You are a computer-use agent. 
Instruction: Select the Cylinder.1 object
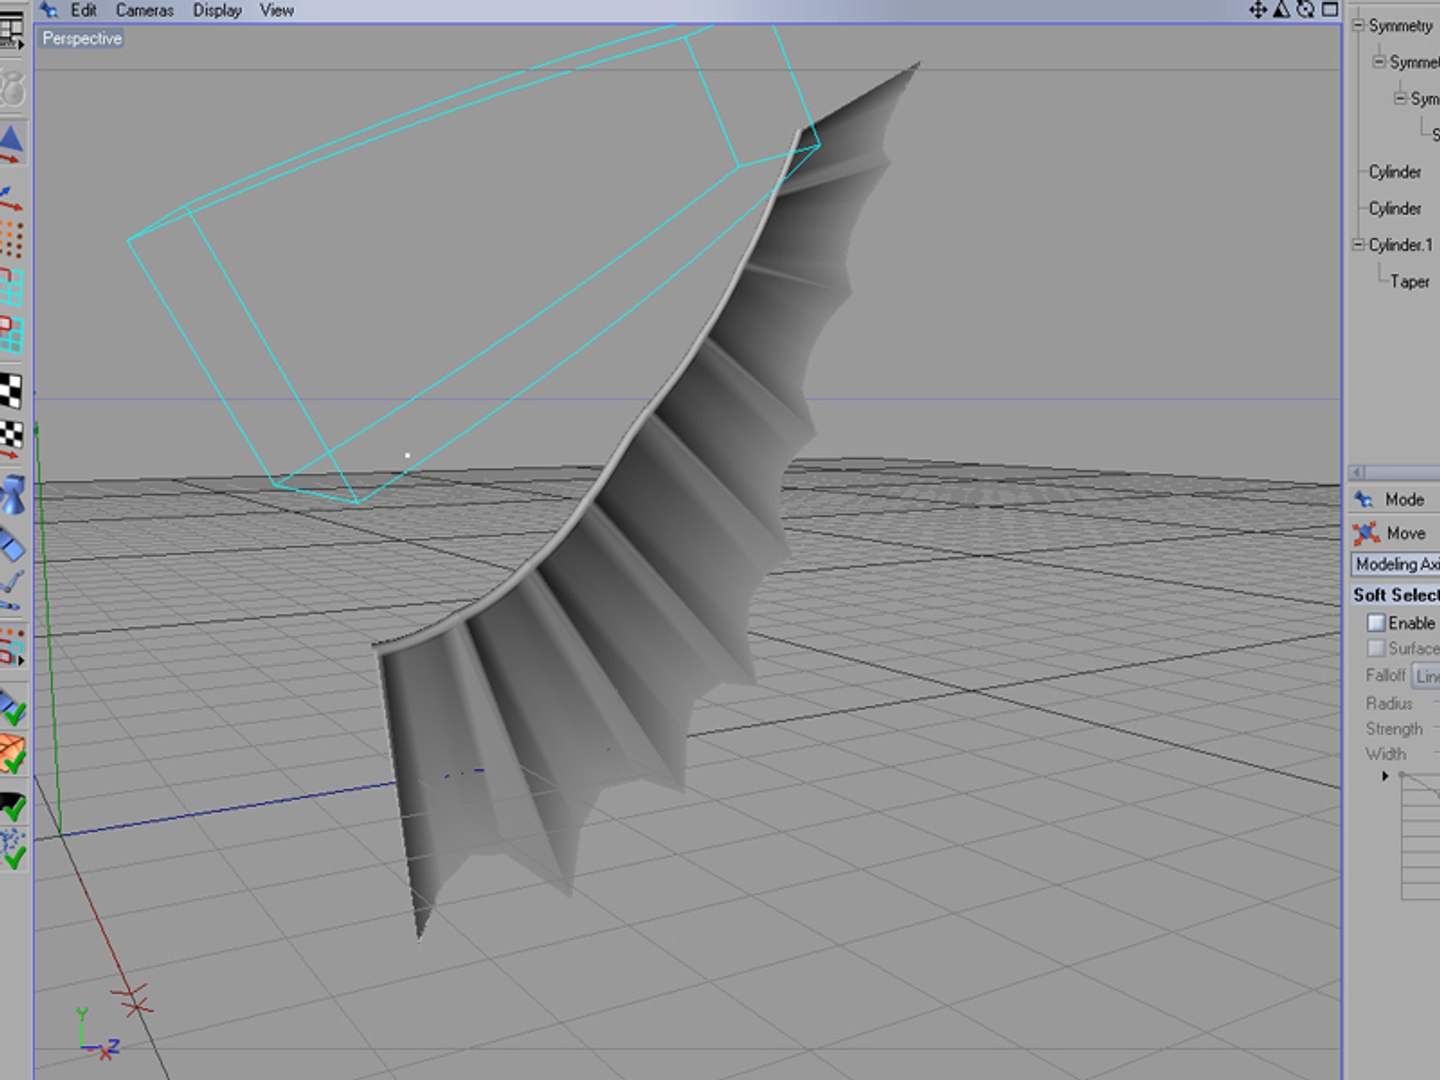coord(1400,245)
